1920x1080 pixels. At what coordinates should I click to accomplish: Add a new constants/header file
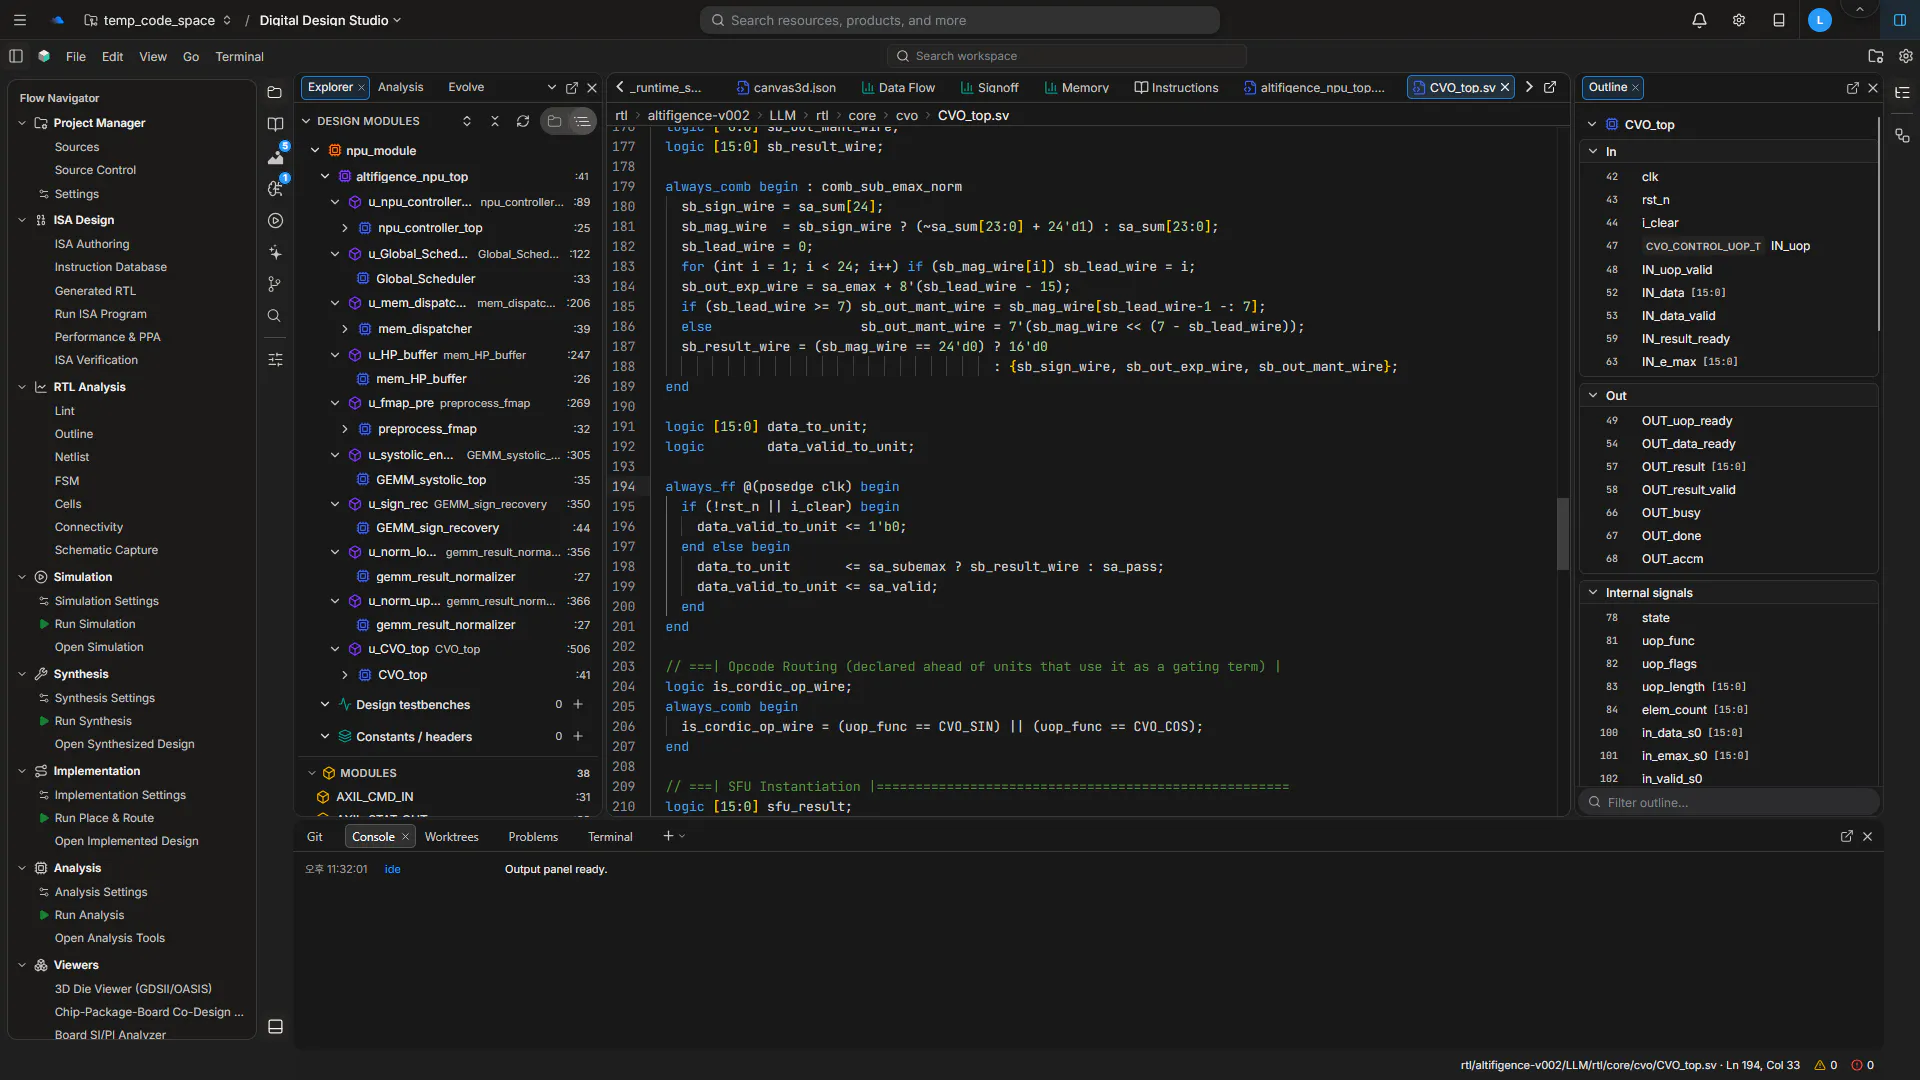pyautogui.click(x=578, y=736)
